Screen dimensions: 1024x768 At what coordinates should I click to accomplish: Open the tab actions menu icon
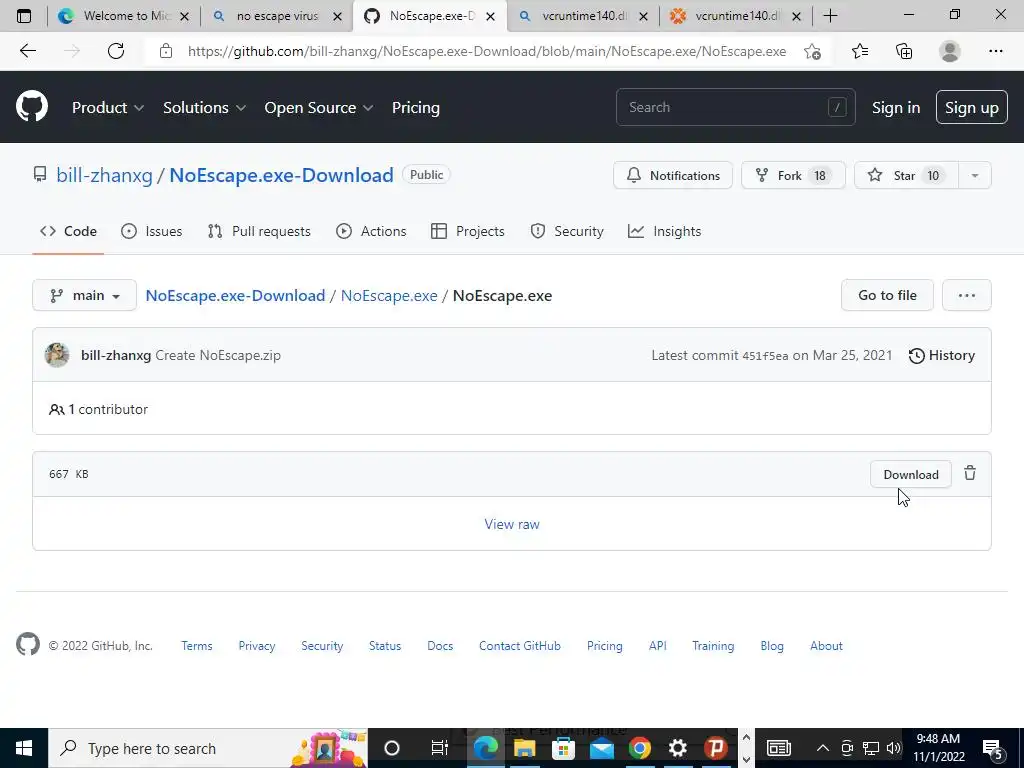pos(24,16)
